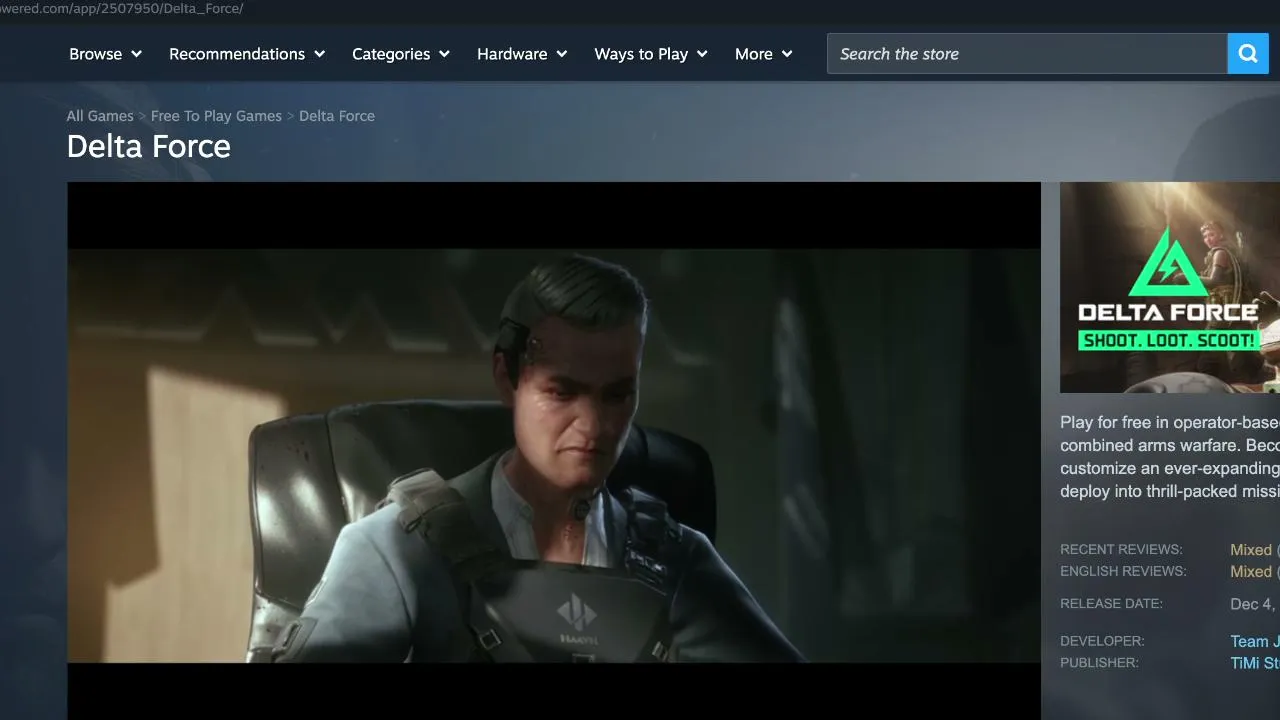The image size is (1280, 720).
Task: Open the Browse menu
Action: pos(105,54)
